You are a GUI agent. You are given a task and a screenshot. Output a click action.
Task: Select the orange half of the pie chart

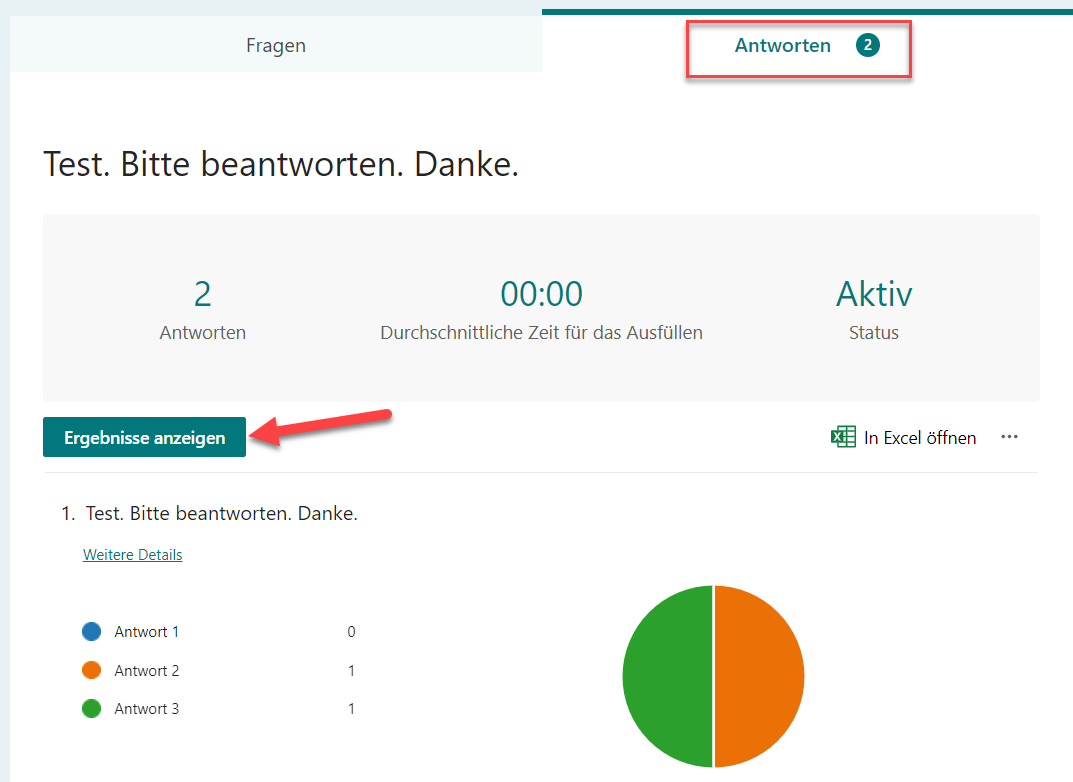[759, 677]
